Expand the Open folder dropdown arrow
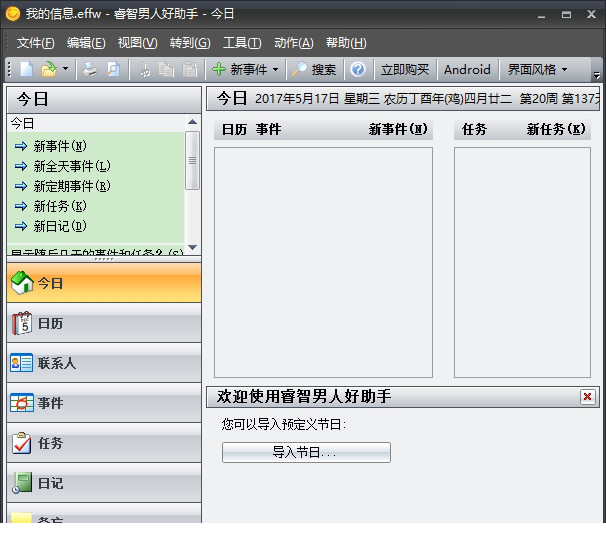 coord(65,69)
